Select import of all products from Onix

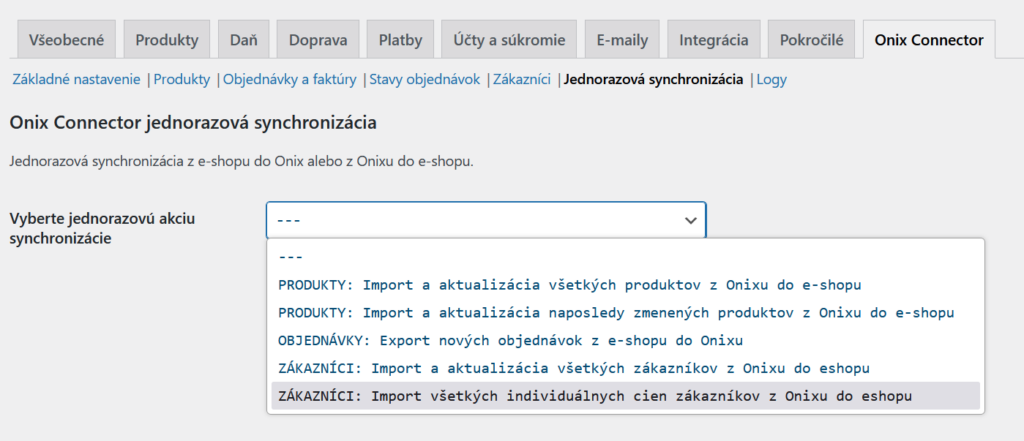pyautogui.click(x=569, y=285)
